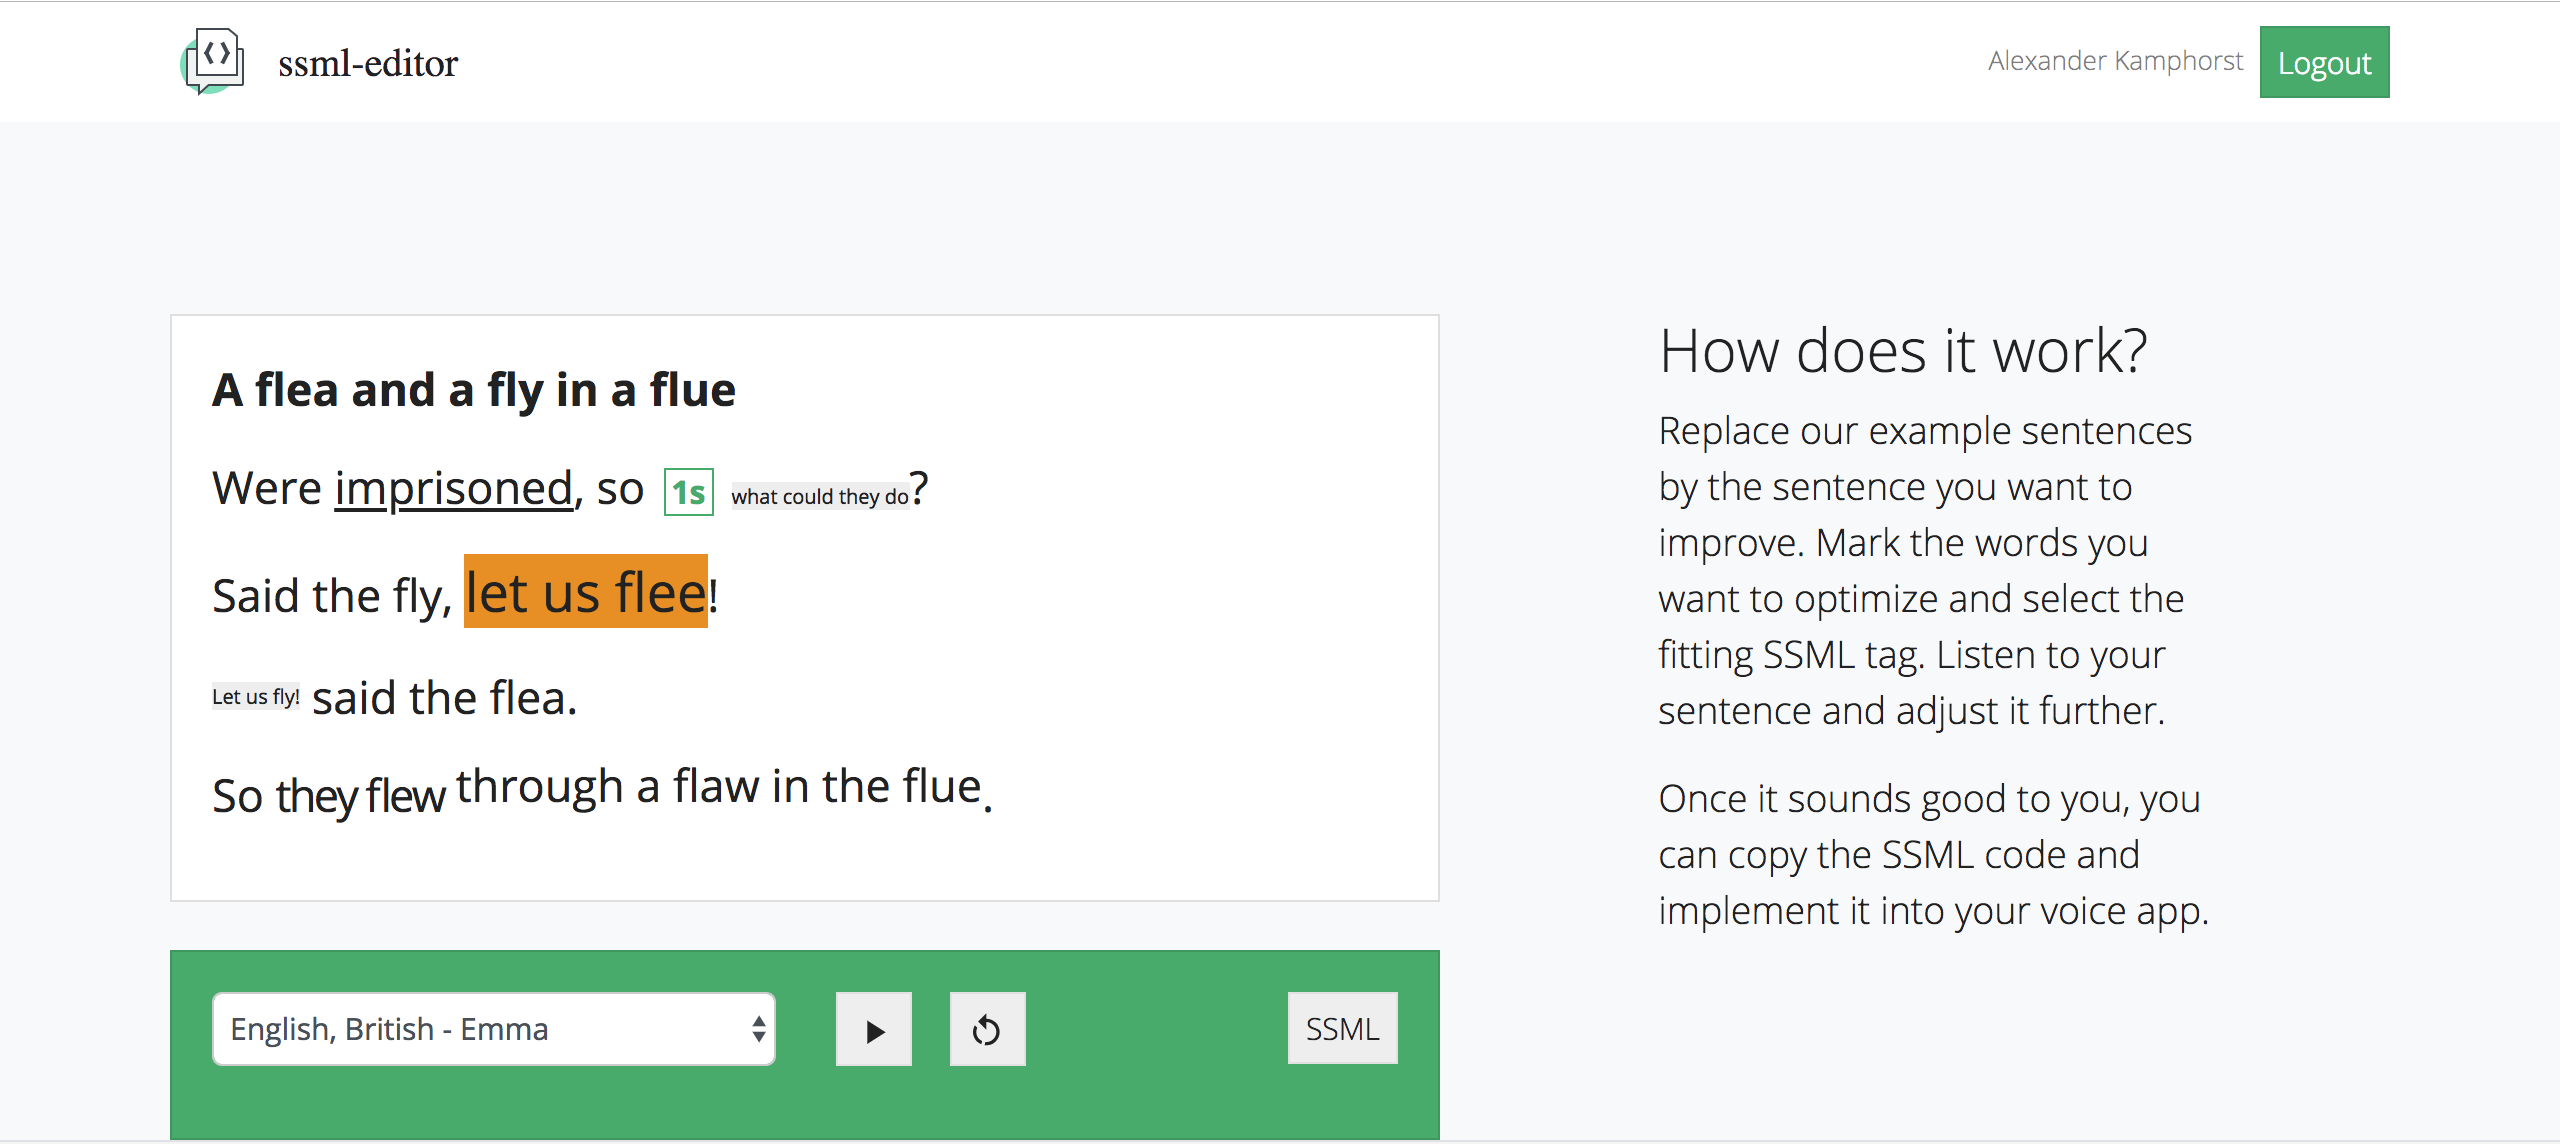Screen dimensions: 2560x1144
Task: Click the voice selector up-down arrows
Action: pos(759,1029)
